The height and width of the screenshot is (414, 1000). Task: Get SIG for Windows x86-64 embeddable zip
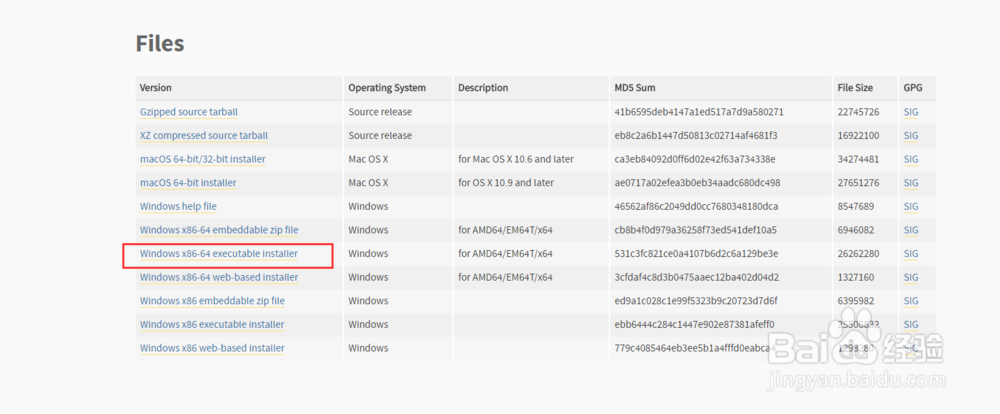tap(910, 230)
